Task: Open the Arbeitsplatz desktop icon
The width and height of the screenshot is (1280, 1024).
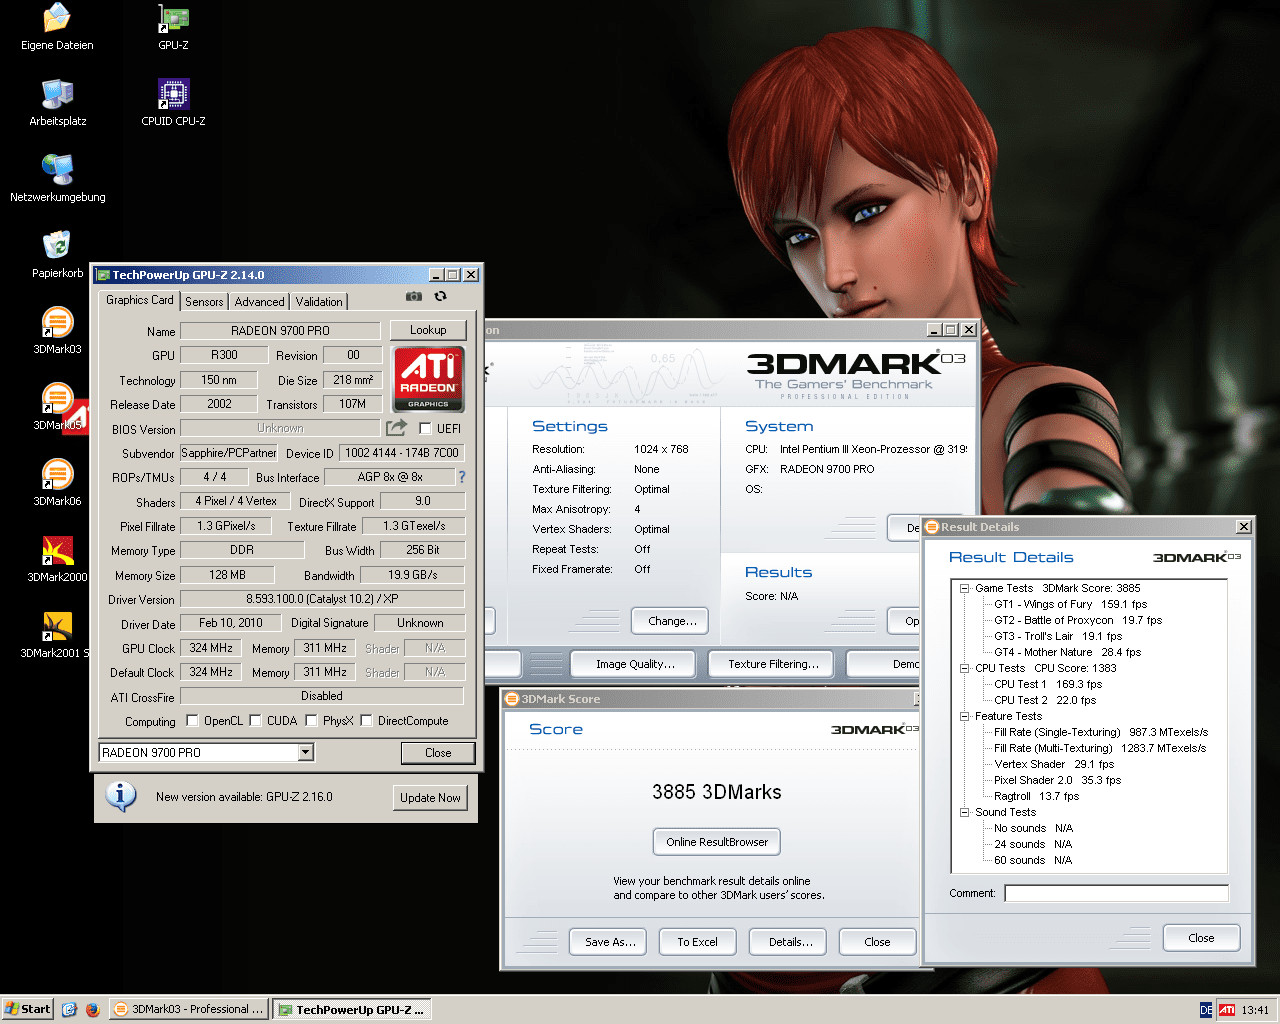Action: (x=57, y=103)
